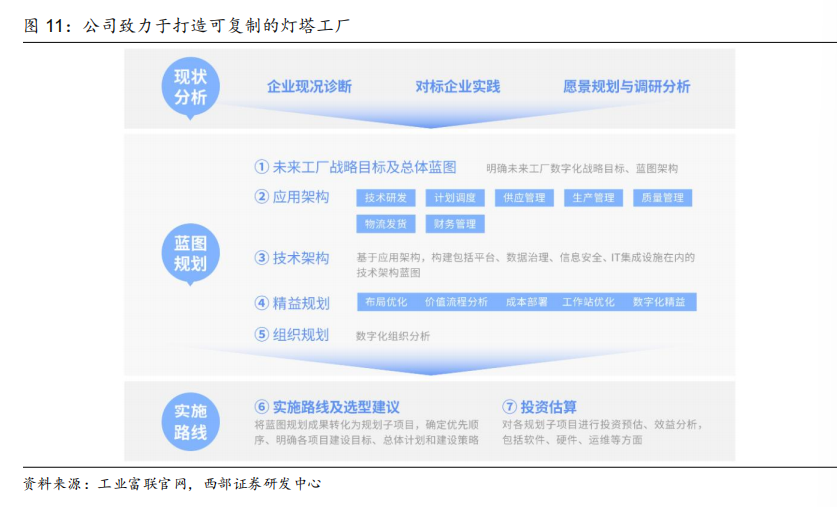Select 价值流程分析 in the lean planning bar
The width and height of the screenshot is (837, 507).
click(456, 302)
